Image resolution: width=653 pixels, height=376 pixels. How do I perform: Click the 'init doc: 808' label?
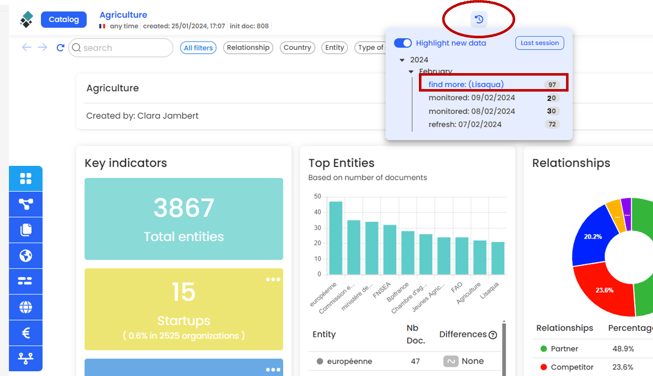click(x=249, y=26)
